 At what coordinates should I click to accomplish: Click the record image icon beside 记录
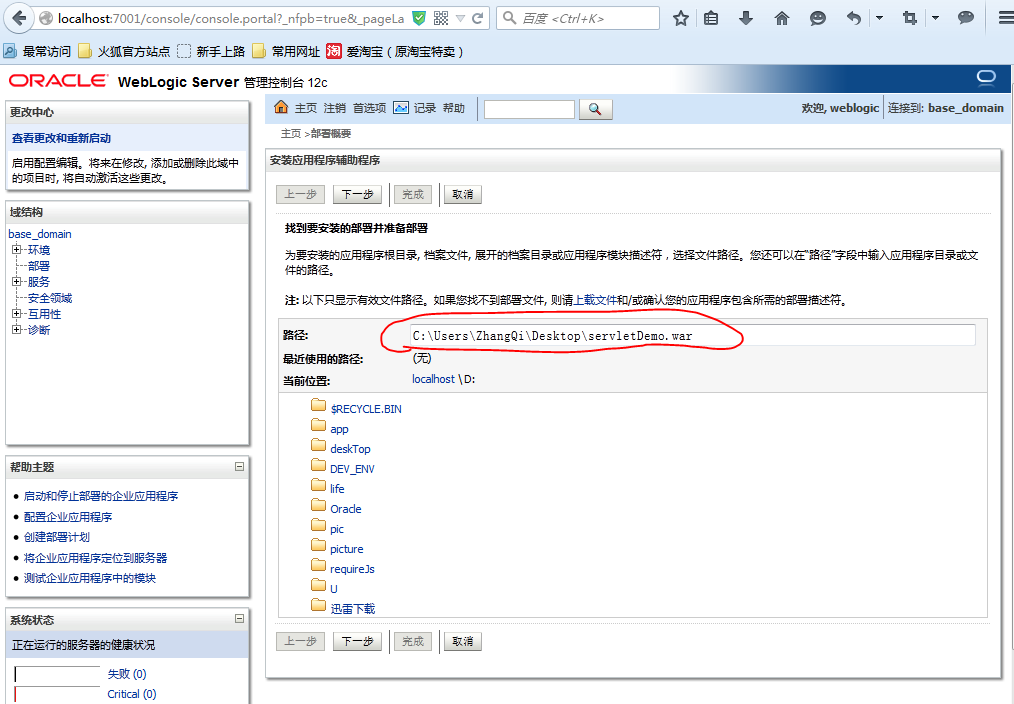401,108
